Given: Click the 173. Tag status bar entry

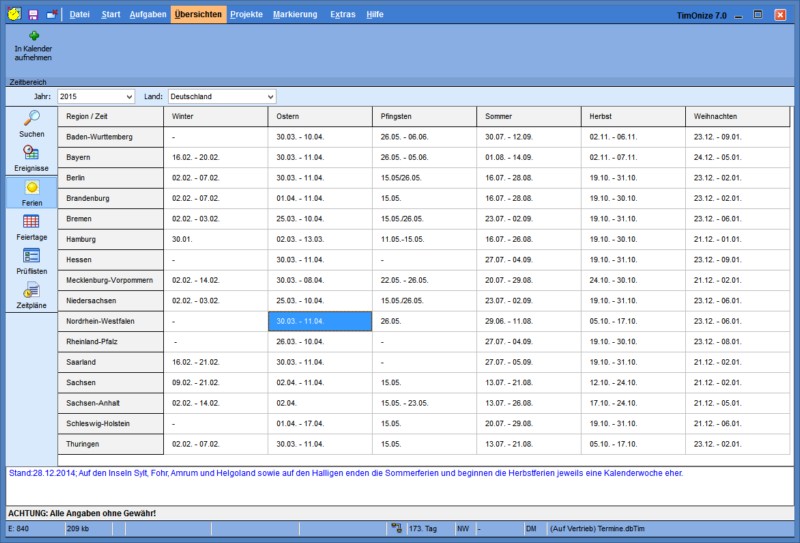Looking at the screenshot, I should click(422, 528).
